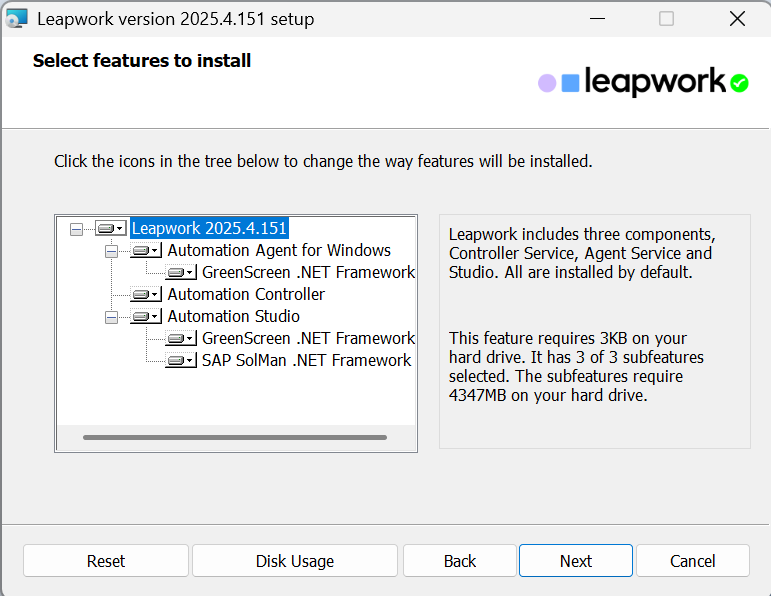
Task: Click drive icon beside Automation Agent for Windows
Action: click(145, 251)
